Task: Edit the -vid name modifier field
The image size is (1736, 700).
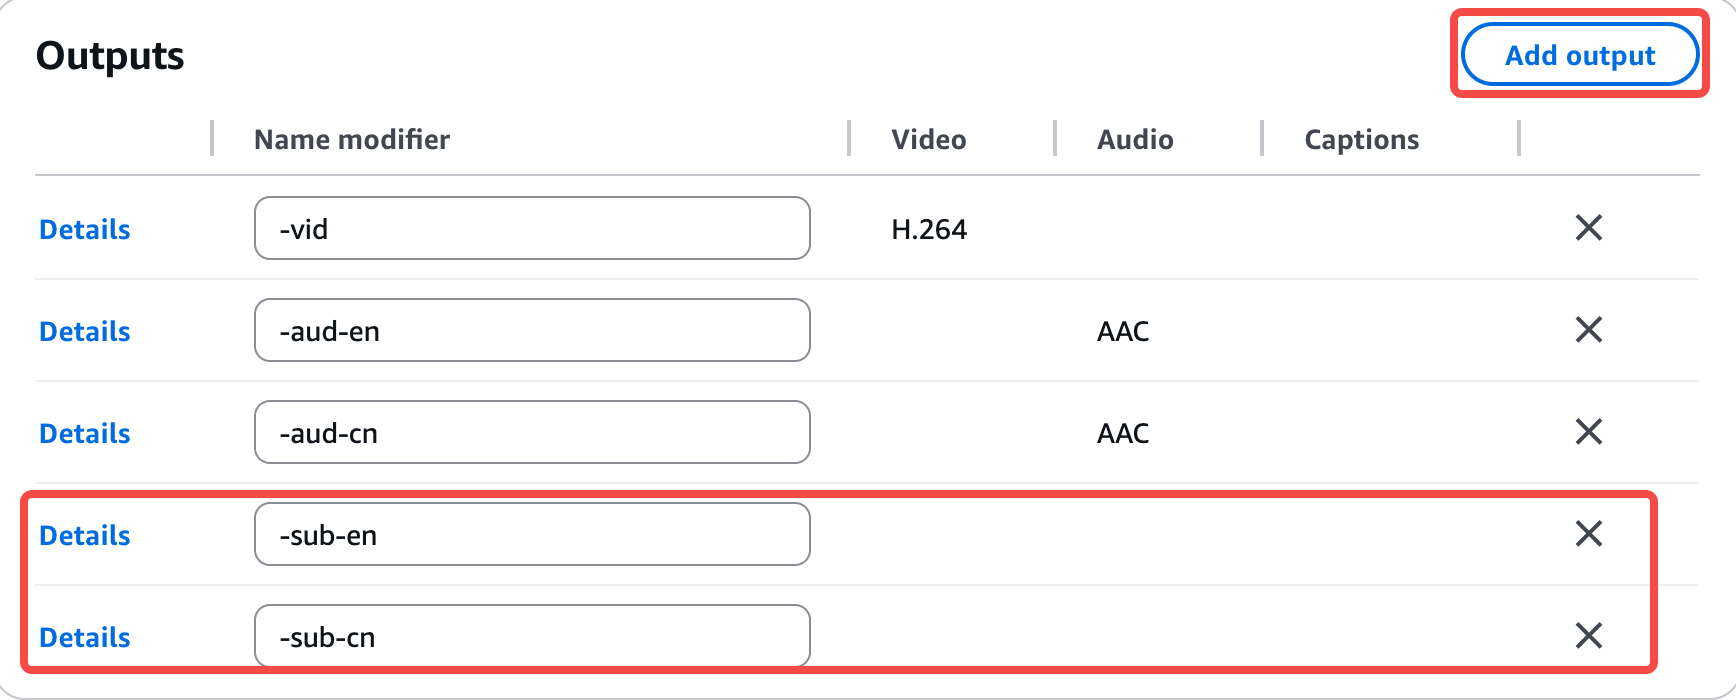Action: pyautogui.click(x=532, y=228)
